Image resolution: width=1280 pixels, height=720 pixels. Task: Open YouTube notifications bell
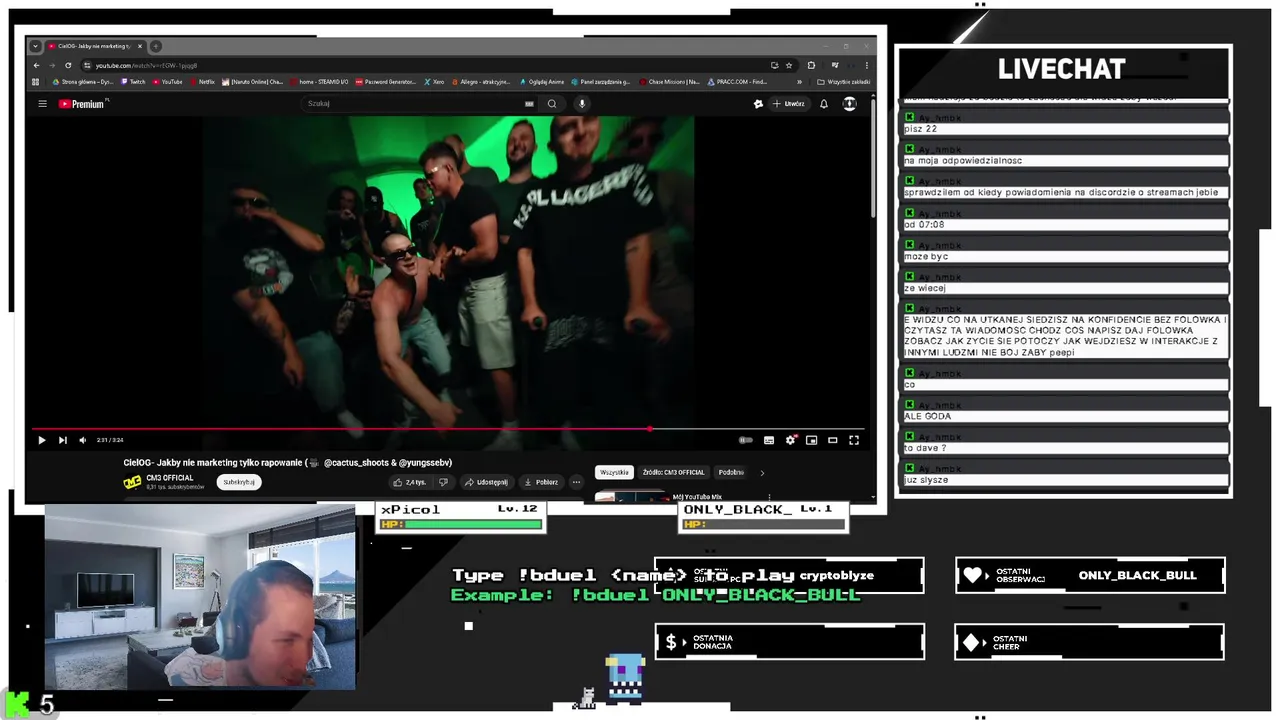pos(824,104)
